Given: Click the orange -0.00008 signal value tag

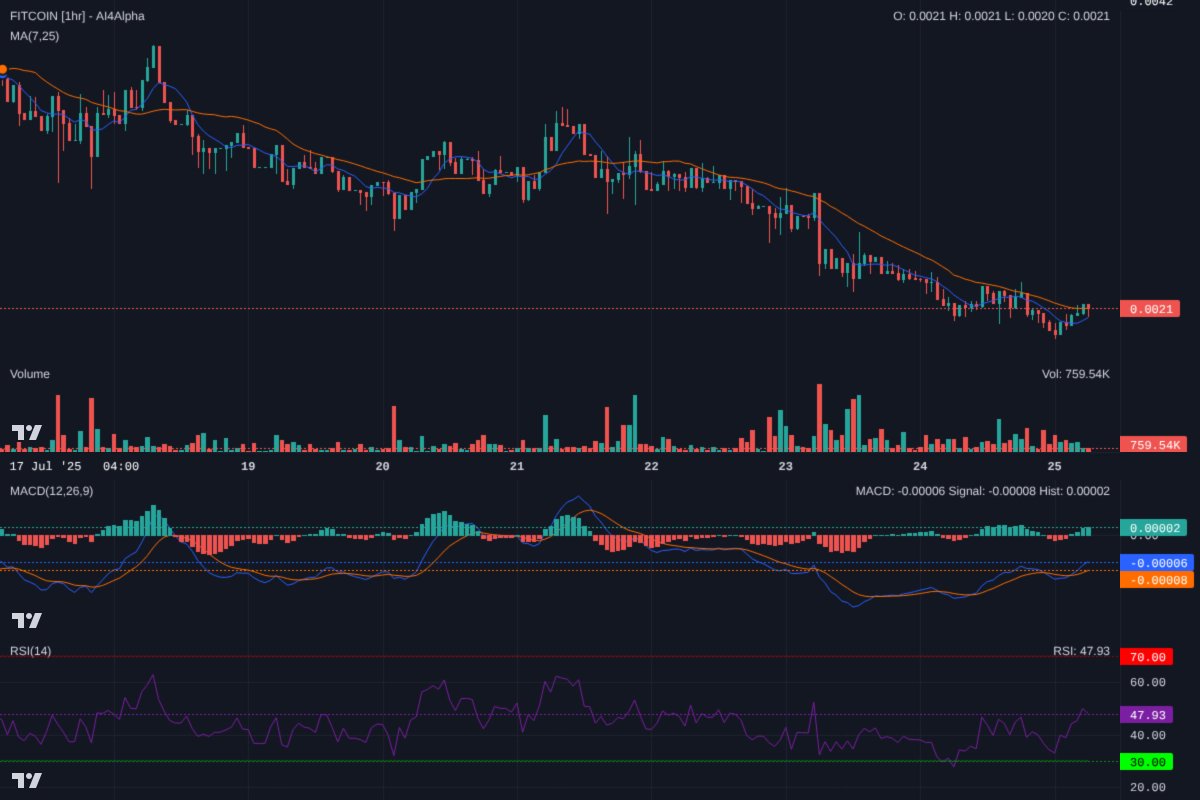Looking at the screenshot, I should point(1157,580).
